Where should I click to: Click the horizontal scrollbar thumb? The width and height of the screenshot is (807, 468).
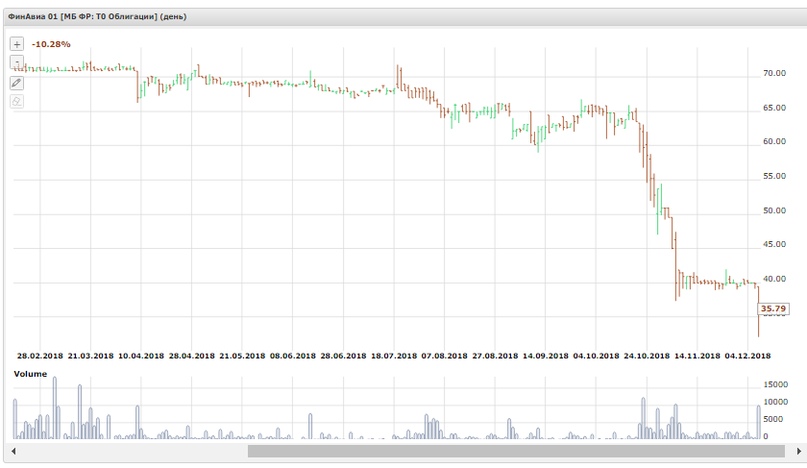515,451
